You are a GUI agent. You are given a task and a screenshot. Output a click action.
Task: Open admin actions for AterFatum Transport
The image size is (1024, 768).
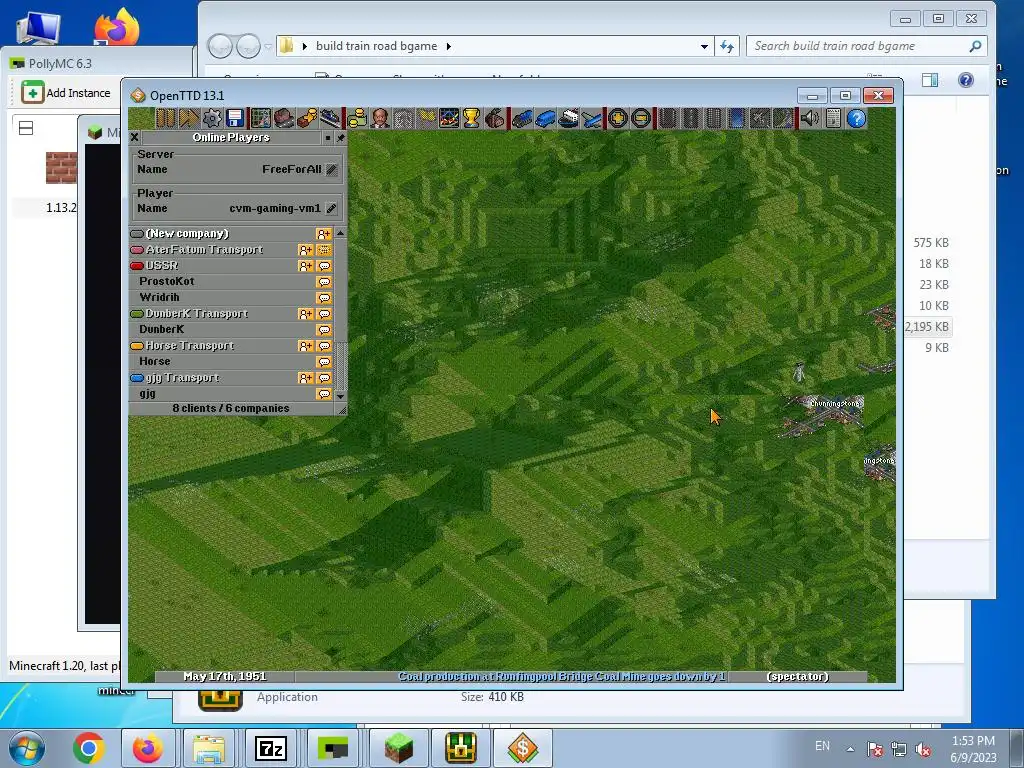tap(324, 249)
